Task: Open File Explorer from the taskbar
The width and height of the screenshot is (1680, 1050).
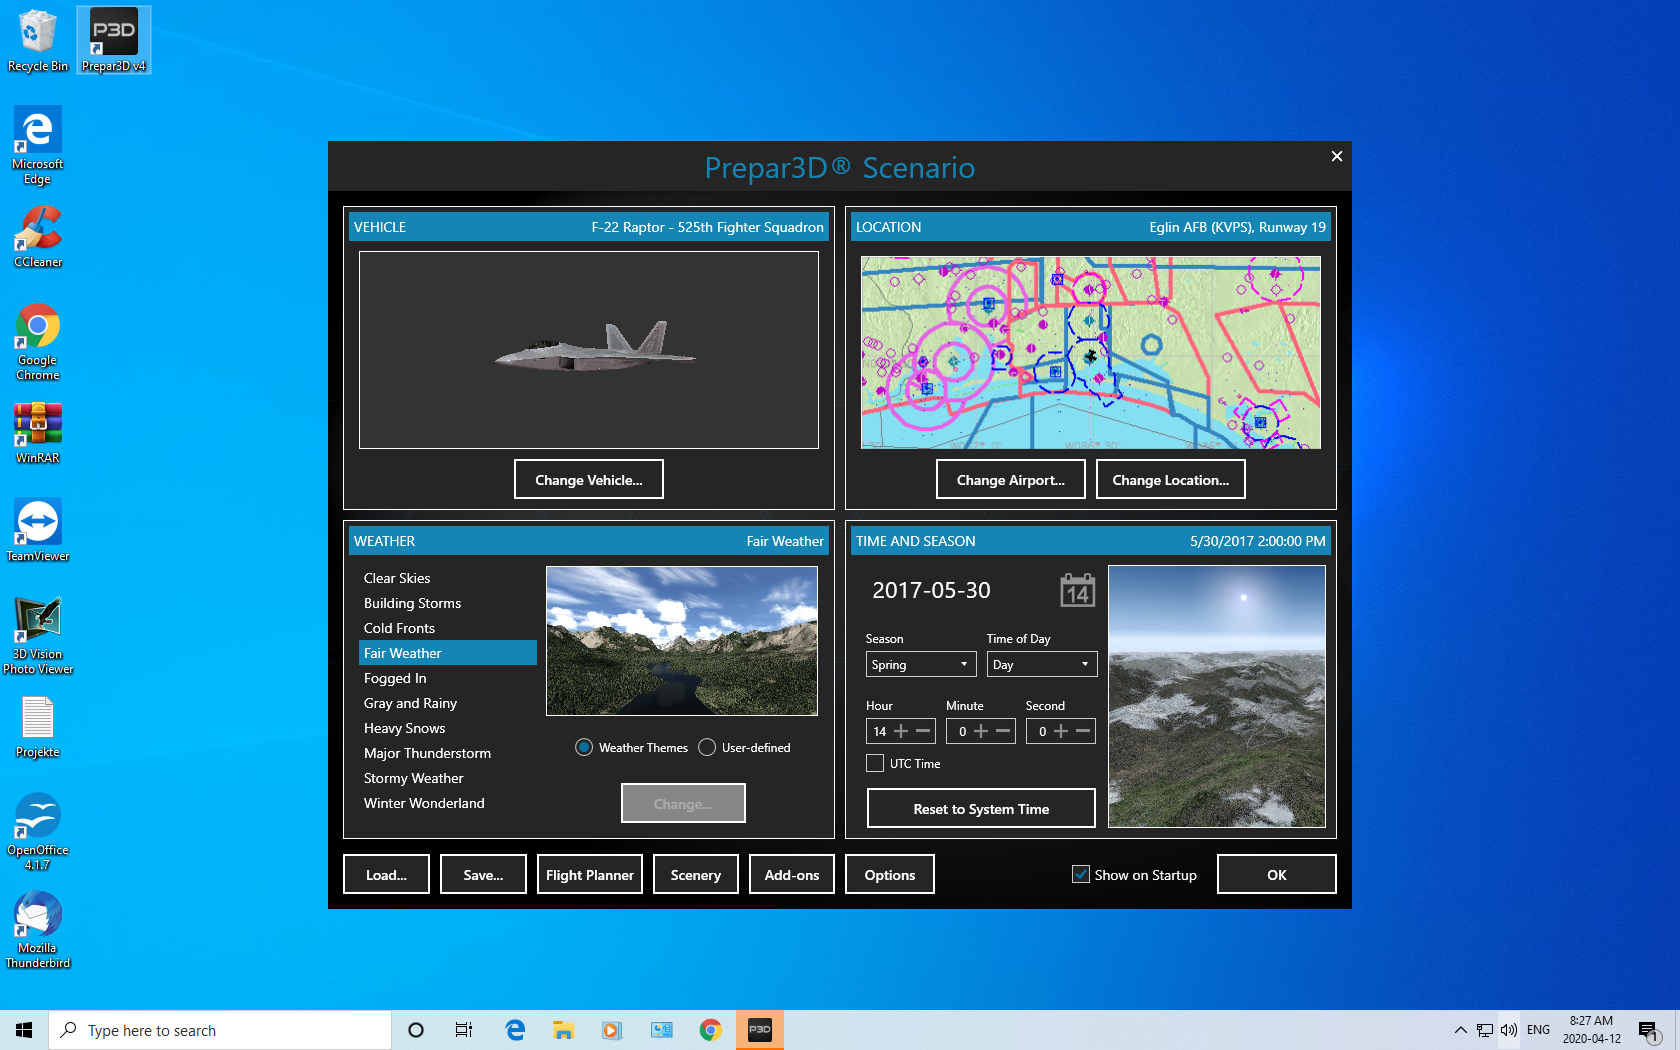Action: tap(563, 1030)
